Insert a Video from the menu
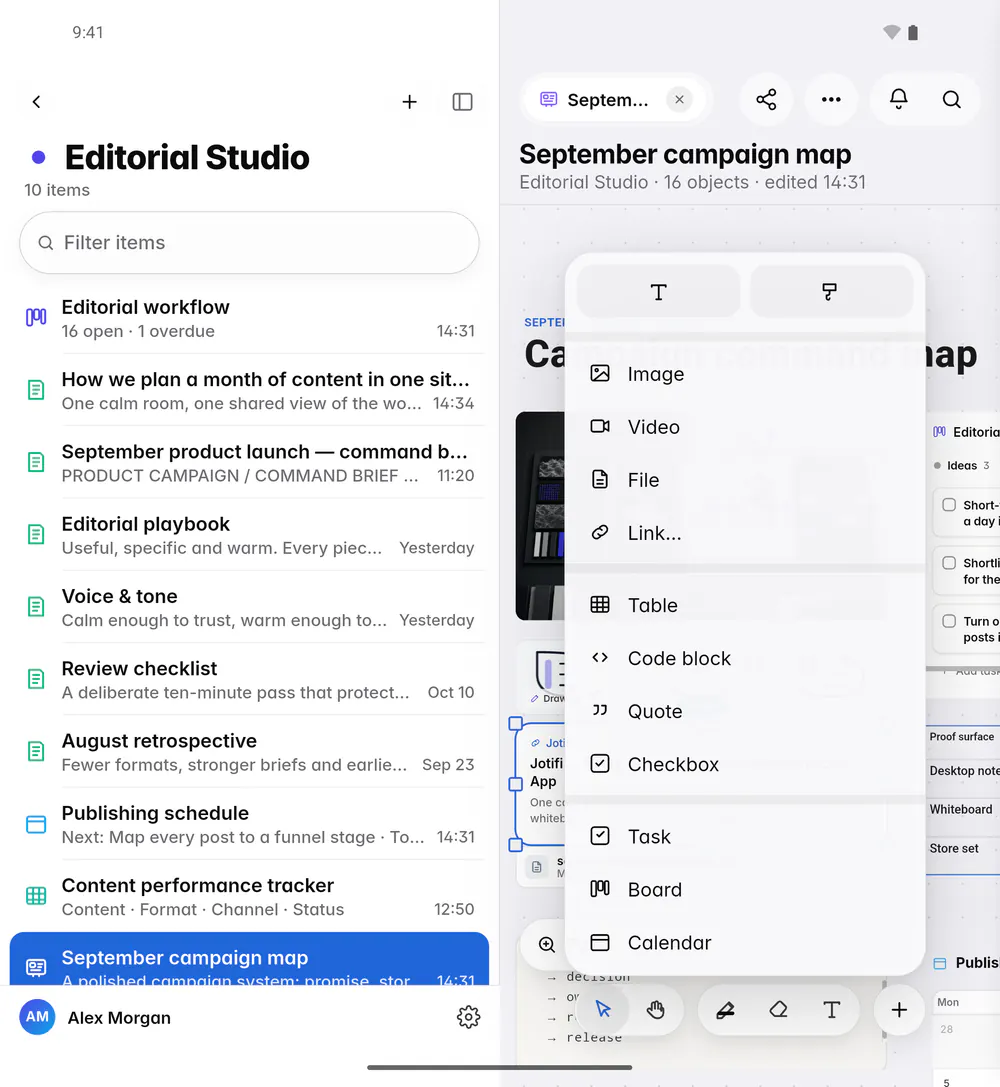This screenshot has height=1087, width=1000. point(745,427)
